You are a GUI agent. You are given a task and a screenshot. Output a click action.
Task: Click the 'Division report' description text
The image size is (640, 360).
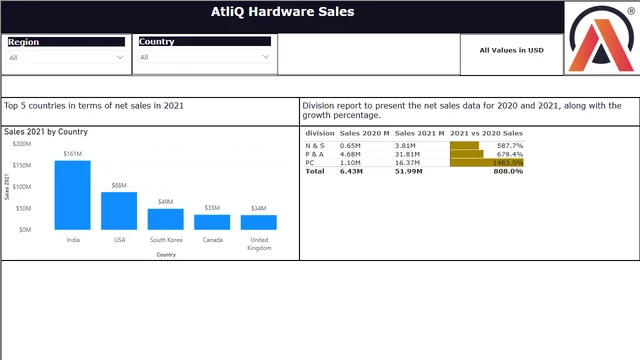tap(462, 110)
